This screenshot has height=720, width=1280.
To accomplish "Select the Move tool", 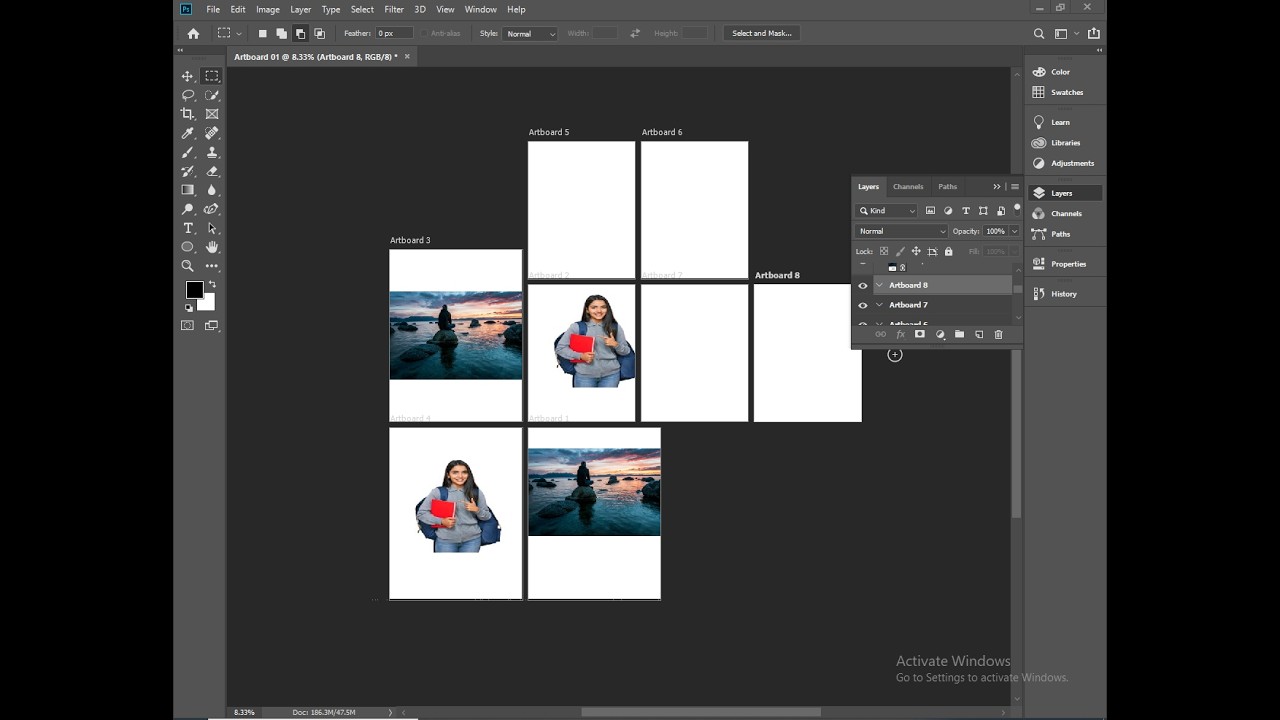I will tap(187, 76).
